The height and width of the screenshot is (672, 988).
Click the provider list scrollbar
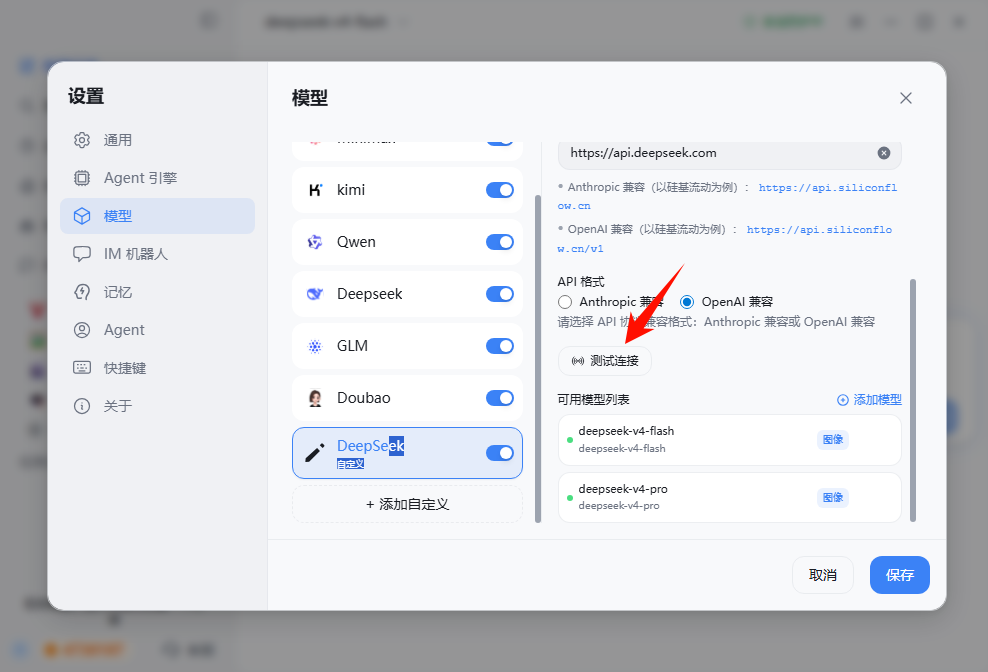(538, 359)
